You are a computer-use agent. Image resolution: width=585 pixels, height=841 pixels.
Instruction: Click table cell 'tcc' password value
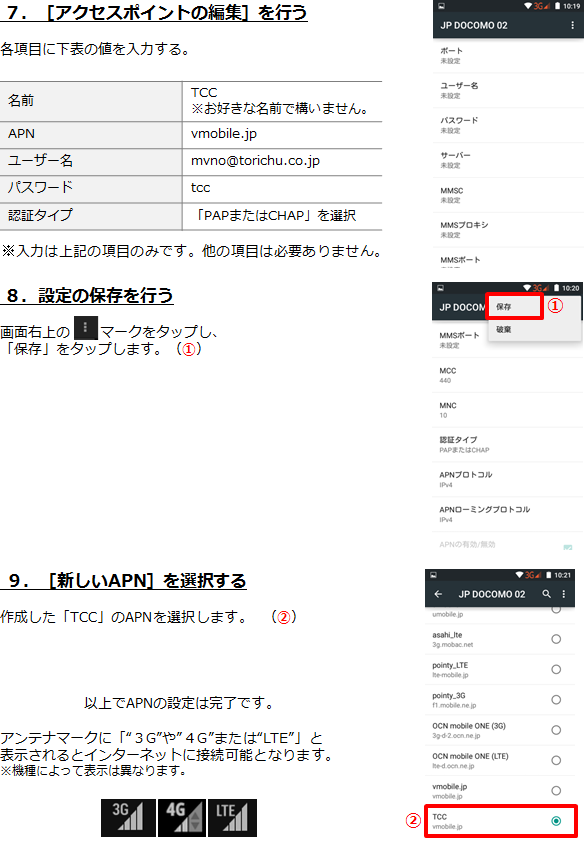(x=282, y=189)
